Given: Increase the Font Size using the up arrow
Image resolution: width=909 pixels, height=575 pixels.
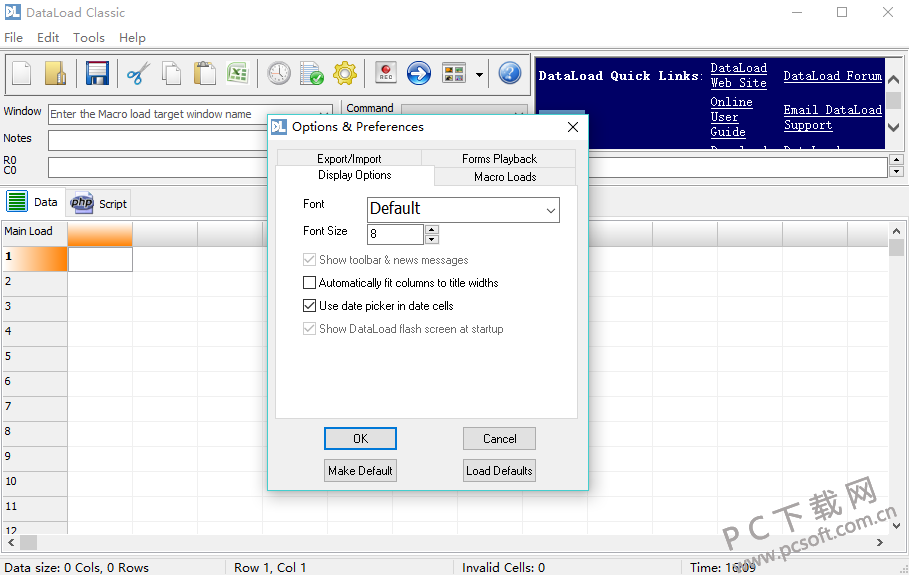Looking at the screenshot, I should (432, 229).
